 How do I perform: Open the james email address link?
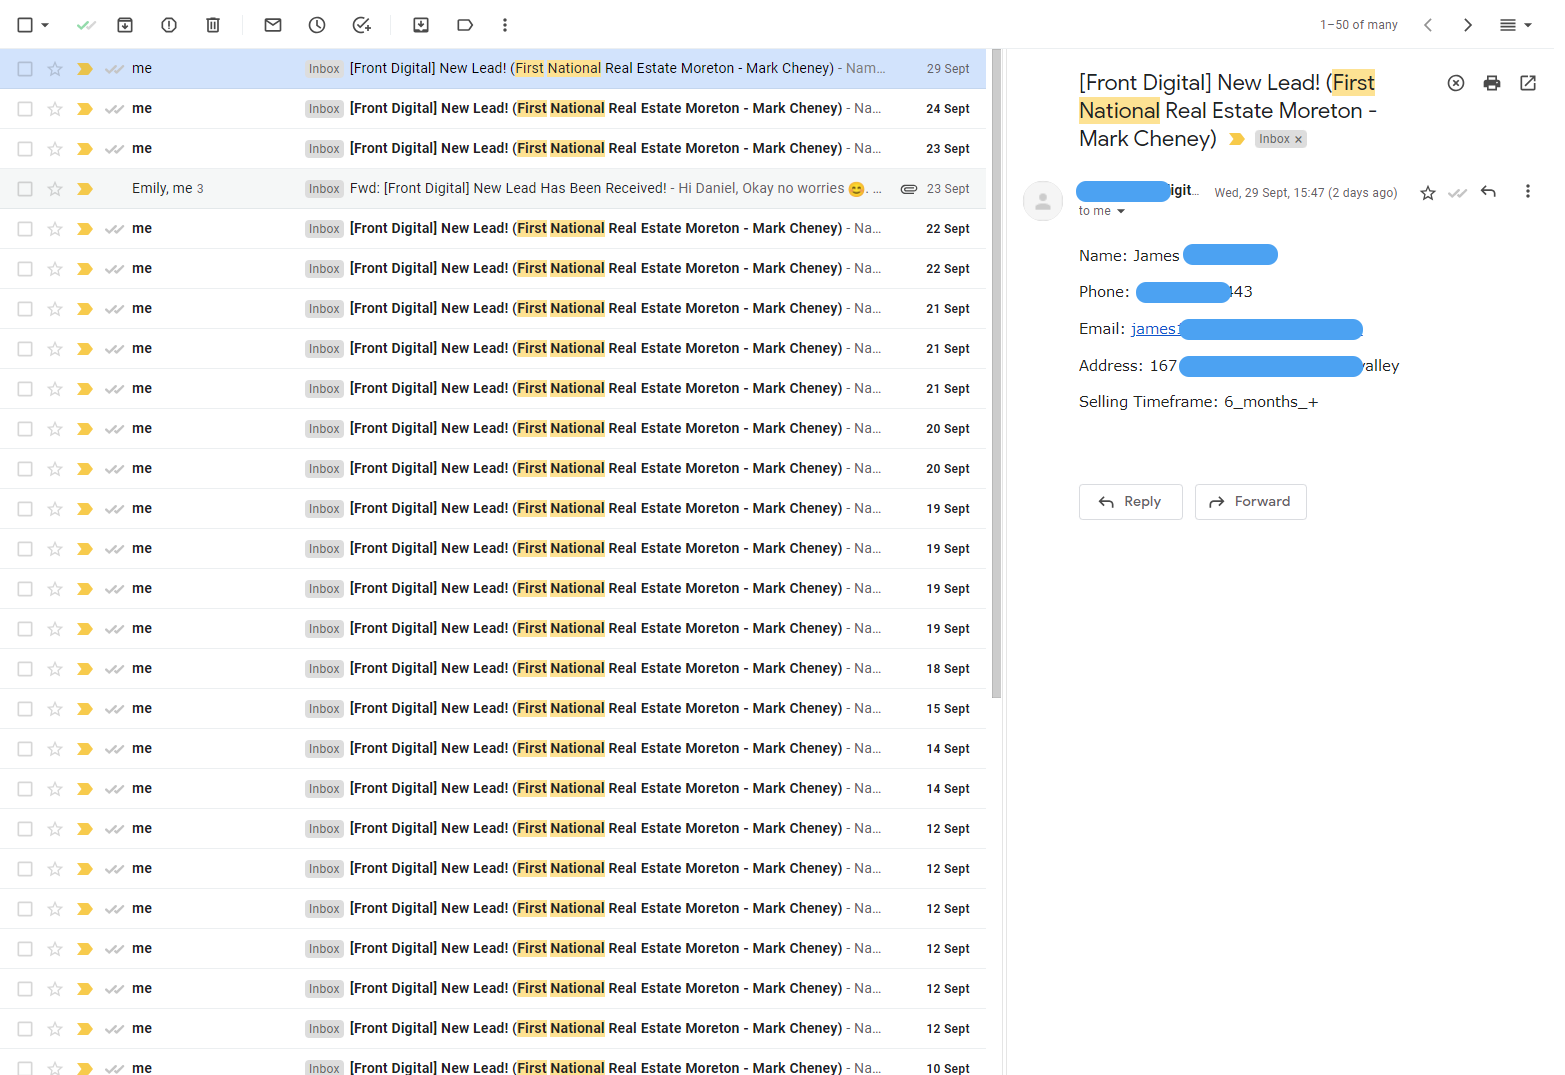click(x=1247, y=329)
